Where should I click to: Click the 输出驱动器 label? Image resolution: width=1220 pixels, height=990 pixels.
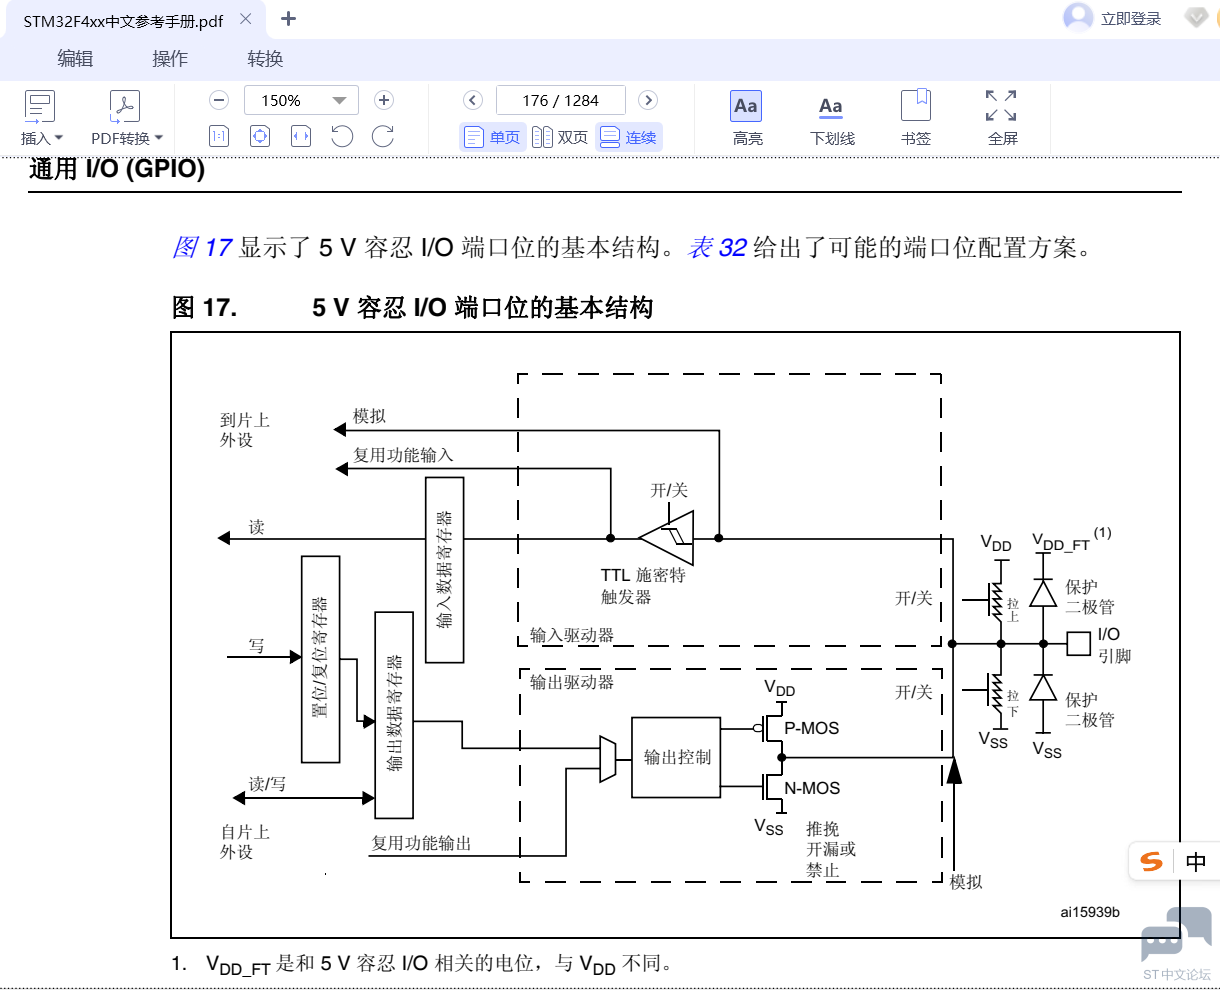(x=572, y=682)
